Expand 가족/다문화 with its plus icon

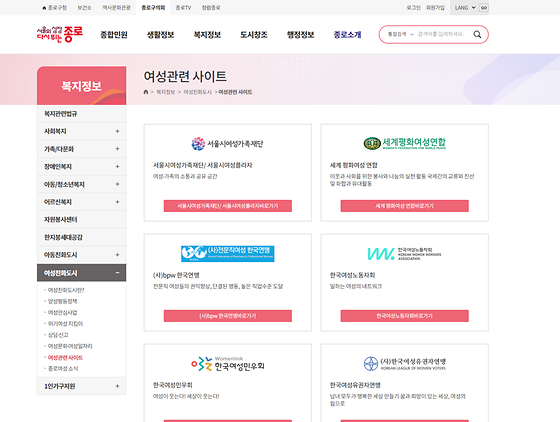point(117,149)
